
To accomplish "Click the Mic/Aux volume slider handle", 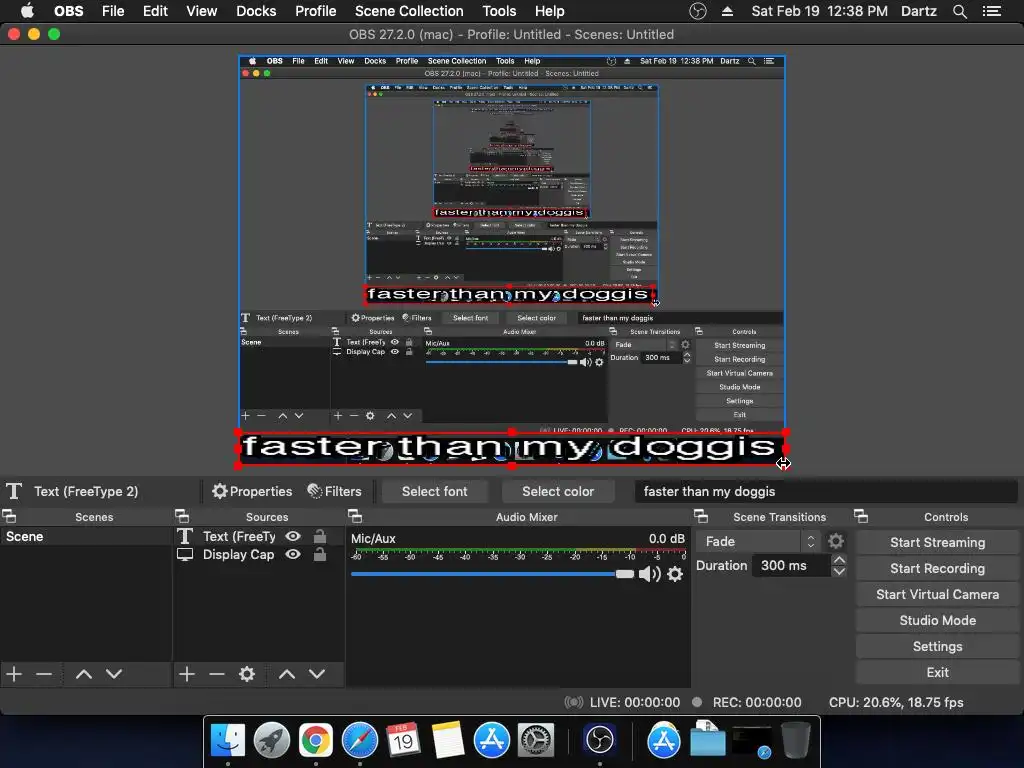I will [x=625, y=574].
